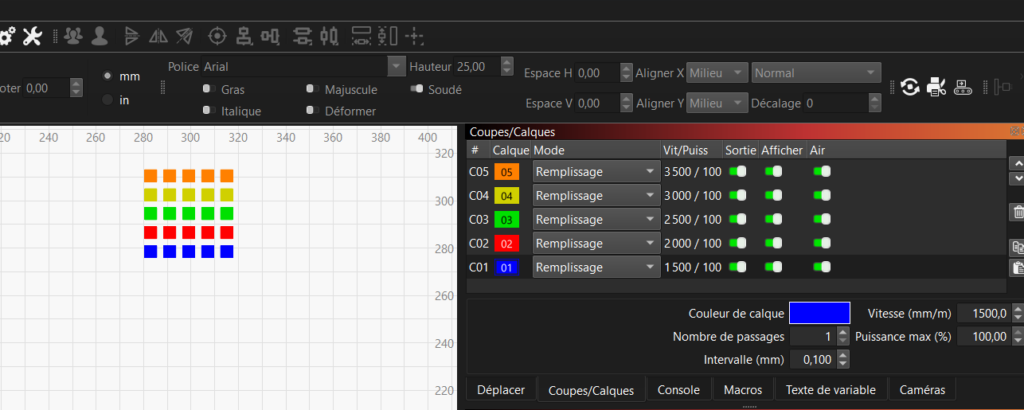Viewport: 1024px width, 410px height.
Task: Open the Normal text mode dropdown
Action: tap(816, 73)
